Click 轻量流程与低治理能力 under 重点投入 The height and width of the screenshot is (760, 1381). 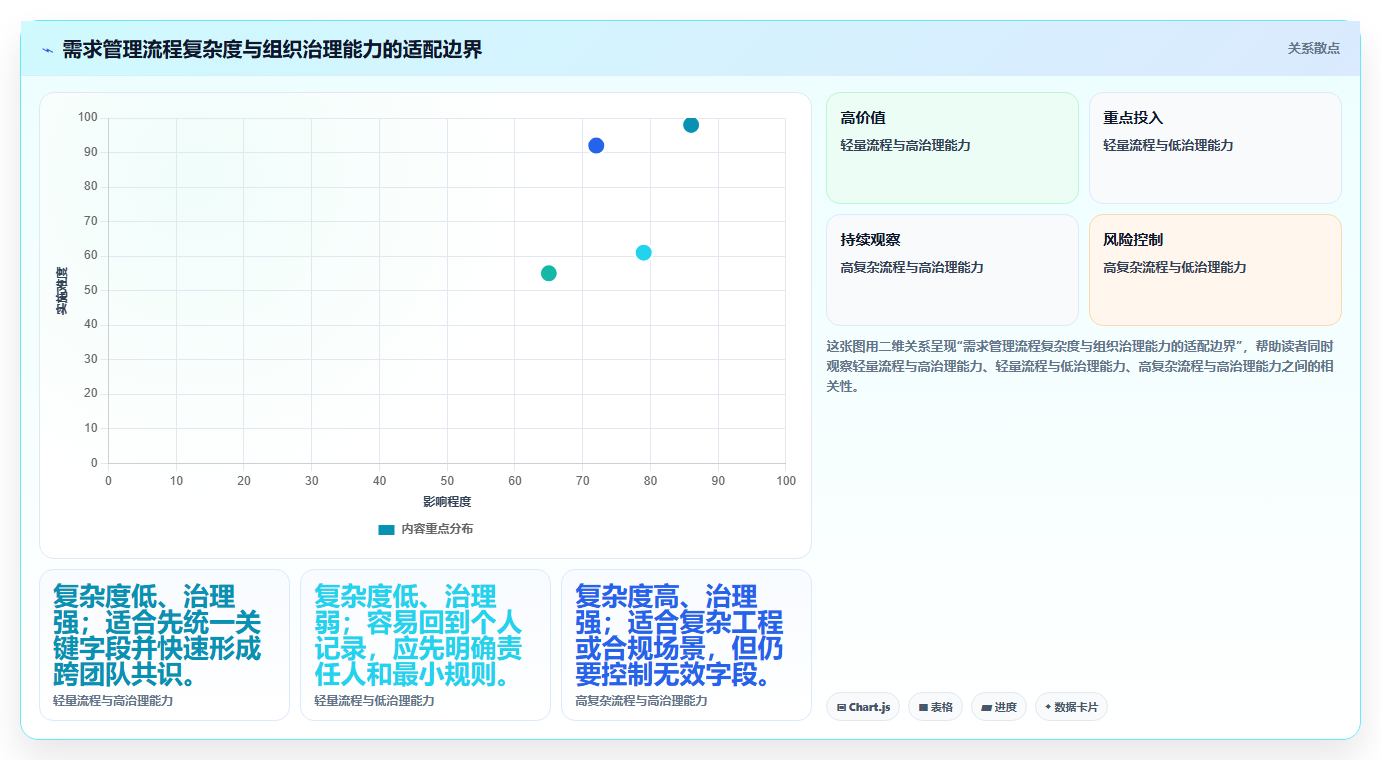click(x=1168, y=145)
